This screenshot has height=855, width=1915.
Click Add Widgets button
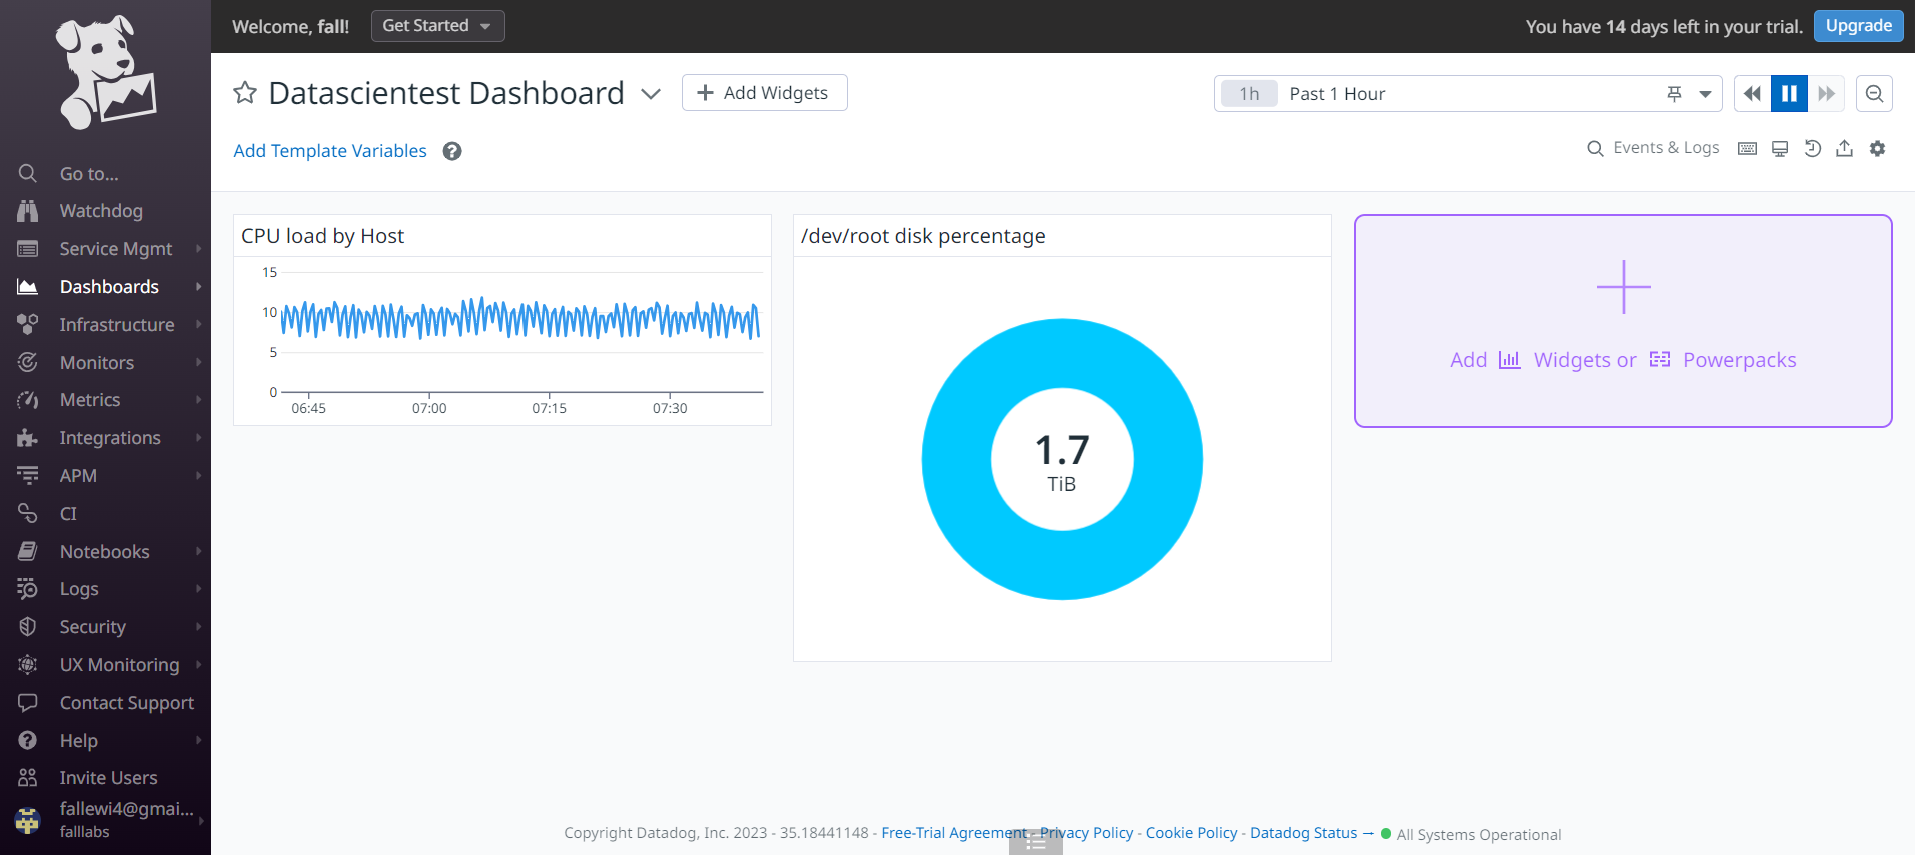pos(764,93)
